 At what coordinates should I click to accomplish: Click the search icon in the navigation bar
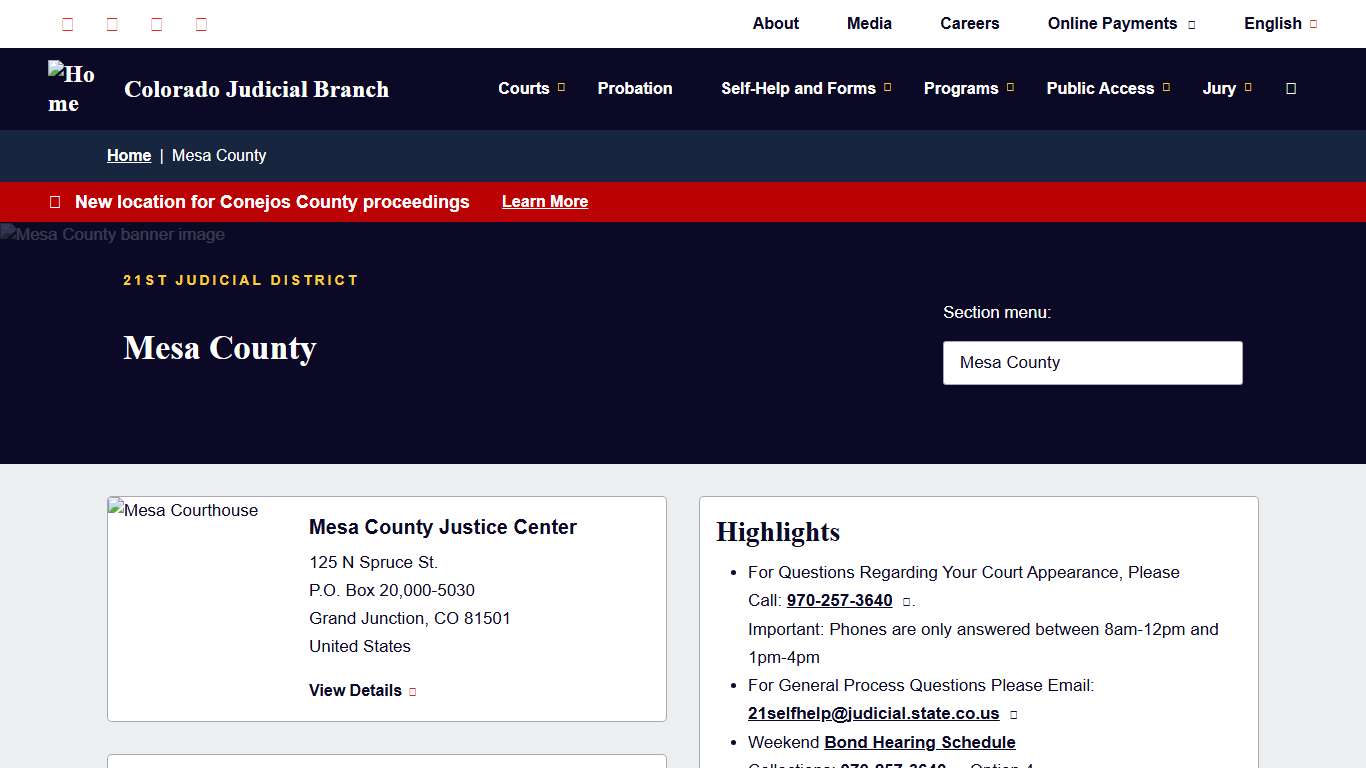[x=1290, y=88]
